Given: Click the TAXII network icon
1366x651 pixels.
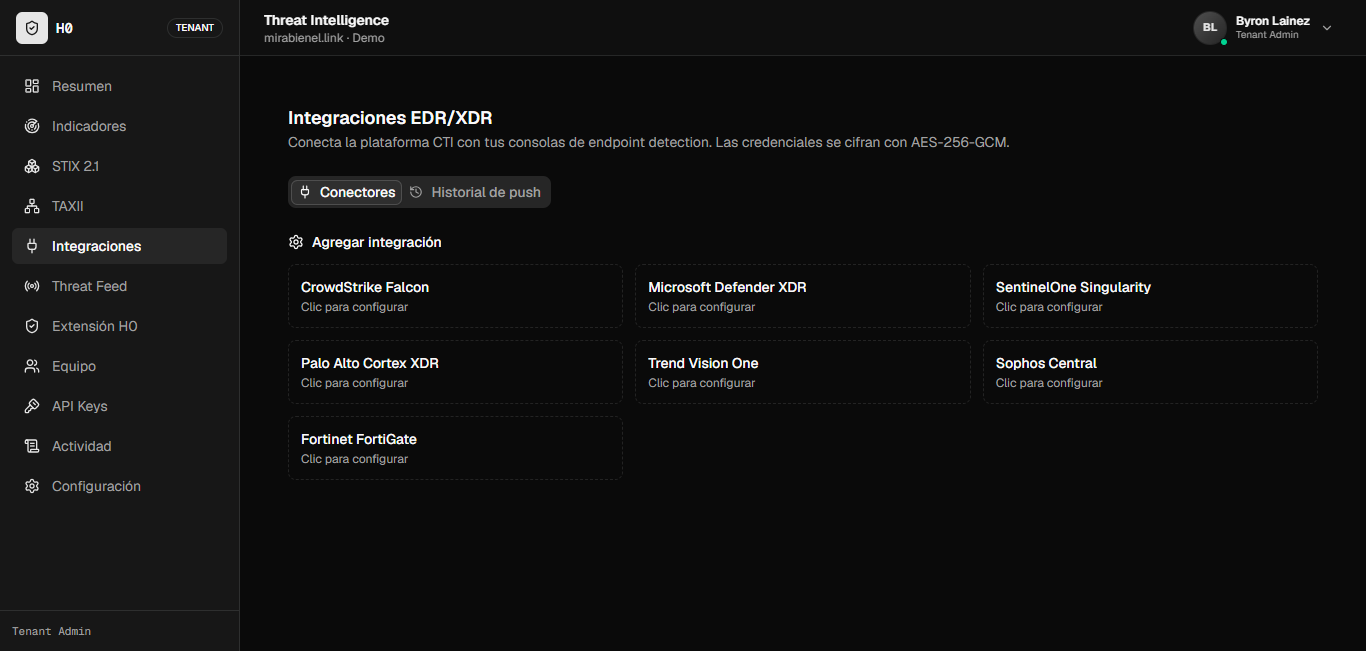Looking at the screenshot, I should (32, 206).
